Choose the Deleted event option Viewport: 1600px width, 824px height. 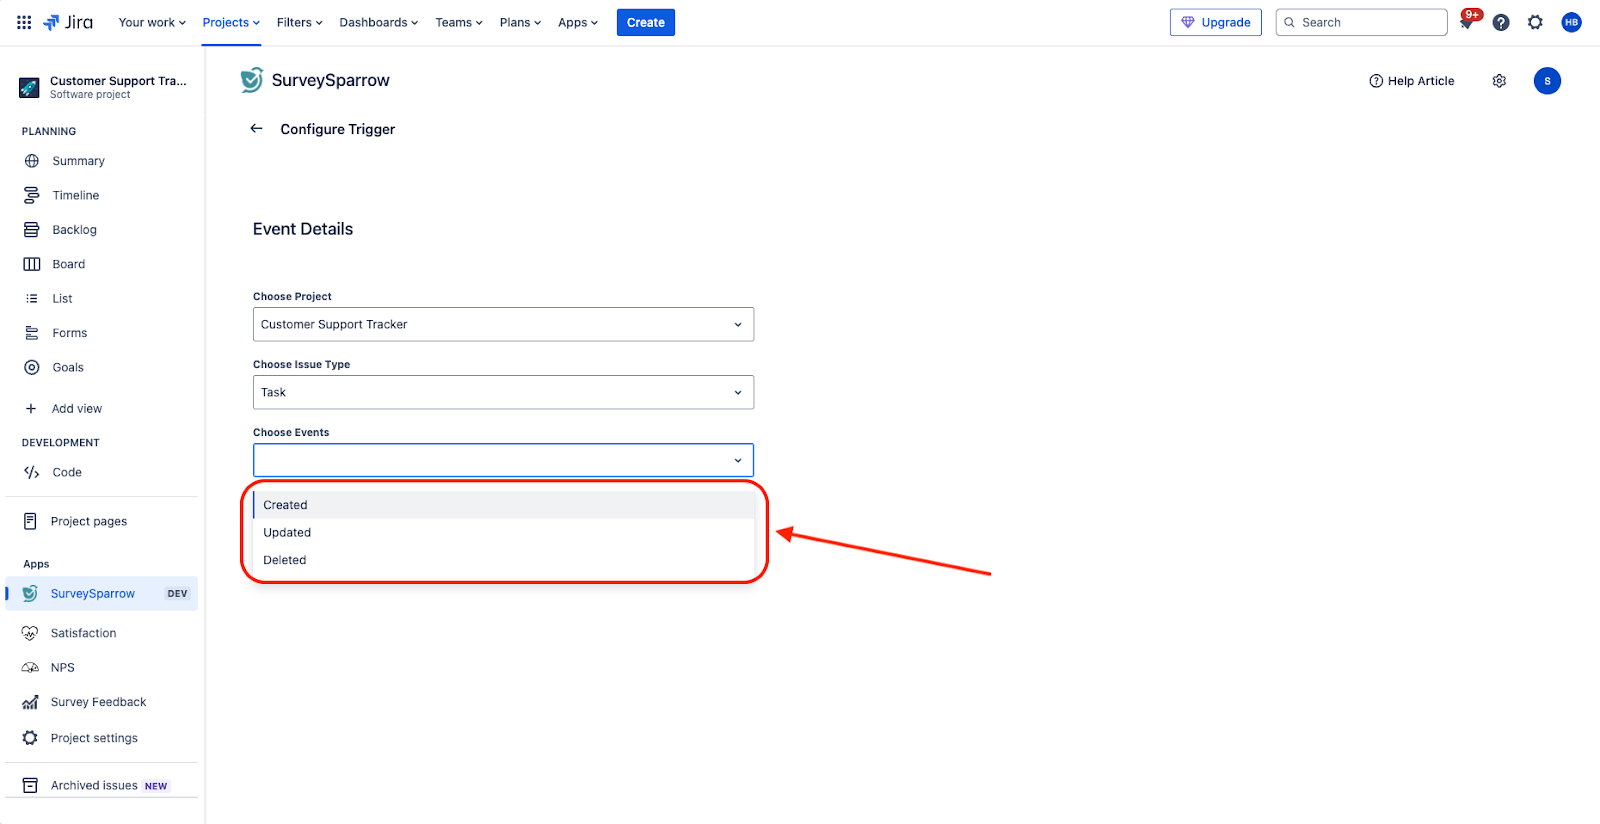tap(285, 560)
